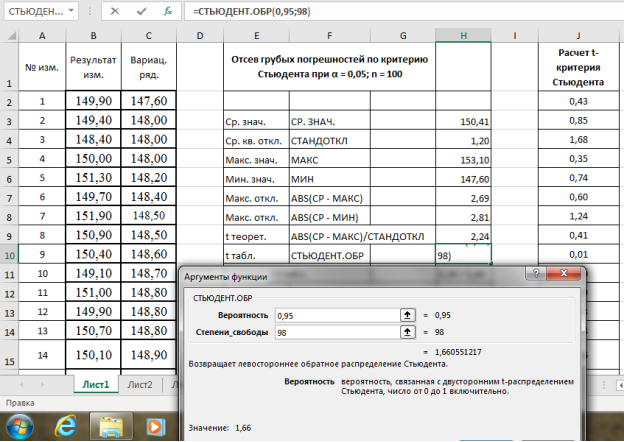The image size is (624, 442).
Task: Select column C header
Action: pyautogui.click(x=148, y=36)
